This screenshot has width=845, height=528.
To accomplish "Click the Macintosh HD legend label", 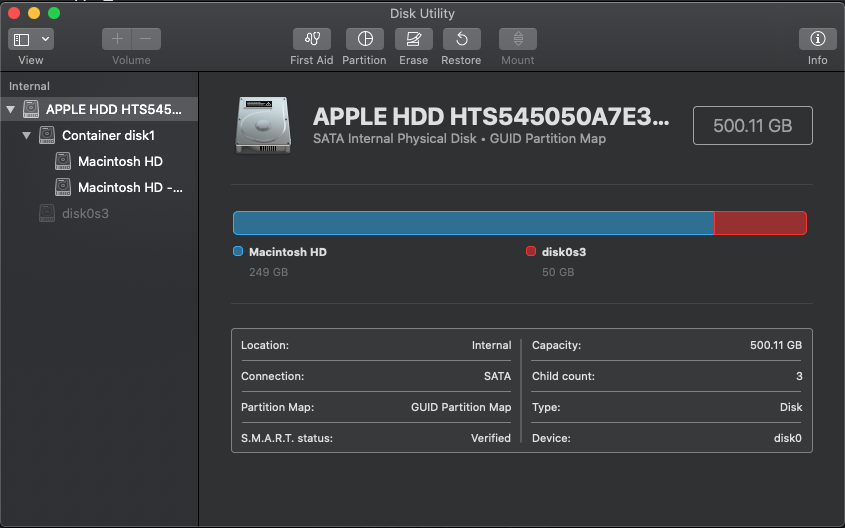I will 288,252.
